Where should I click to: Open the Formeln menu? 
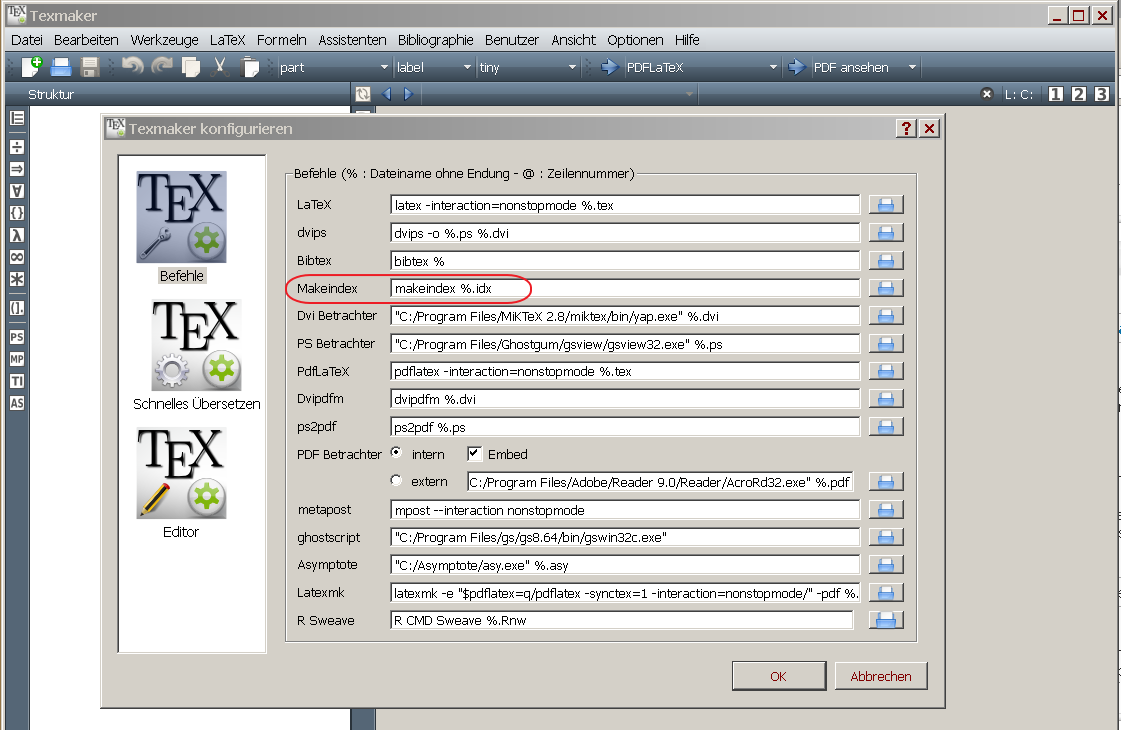pos(282,40)
